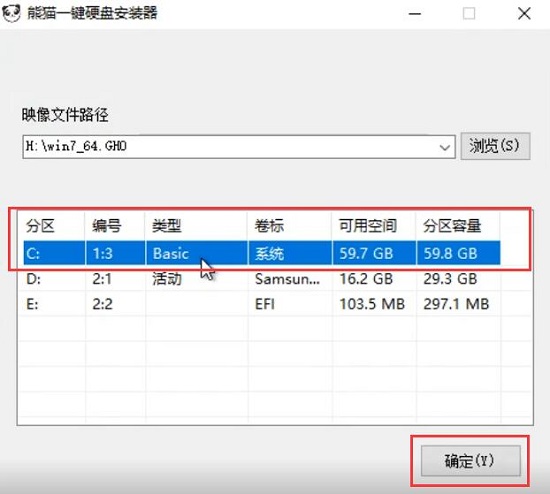Click the 分区 column header

[51, 226]
